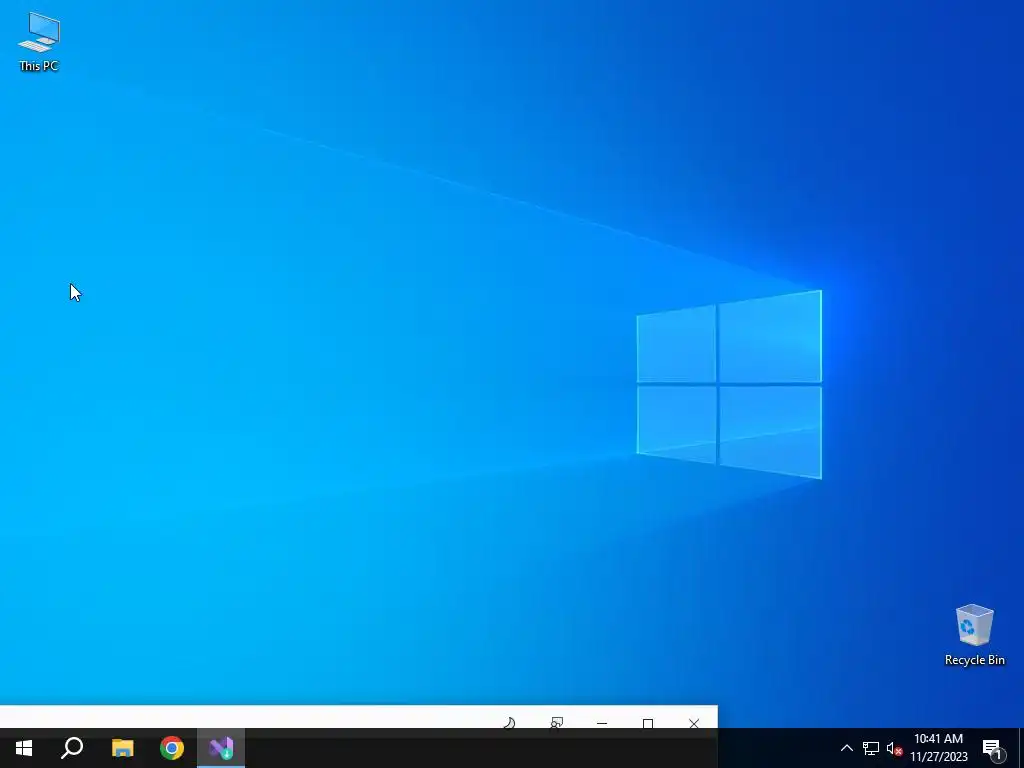
Task: Select the Recycle Bin desktop icon
Action: point(974,635)
